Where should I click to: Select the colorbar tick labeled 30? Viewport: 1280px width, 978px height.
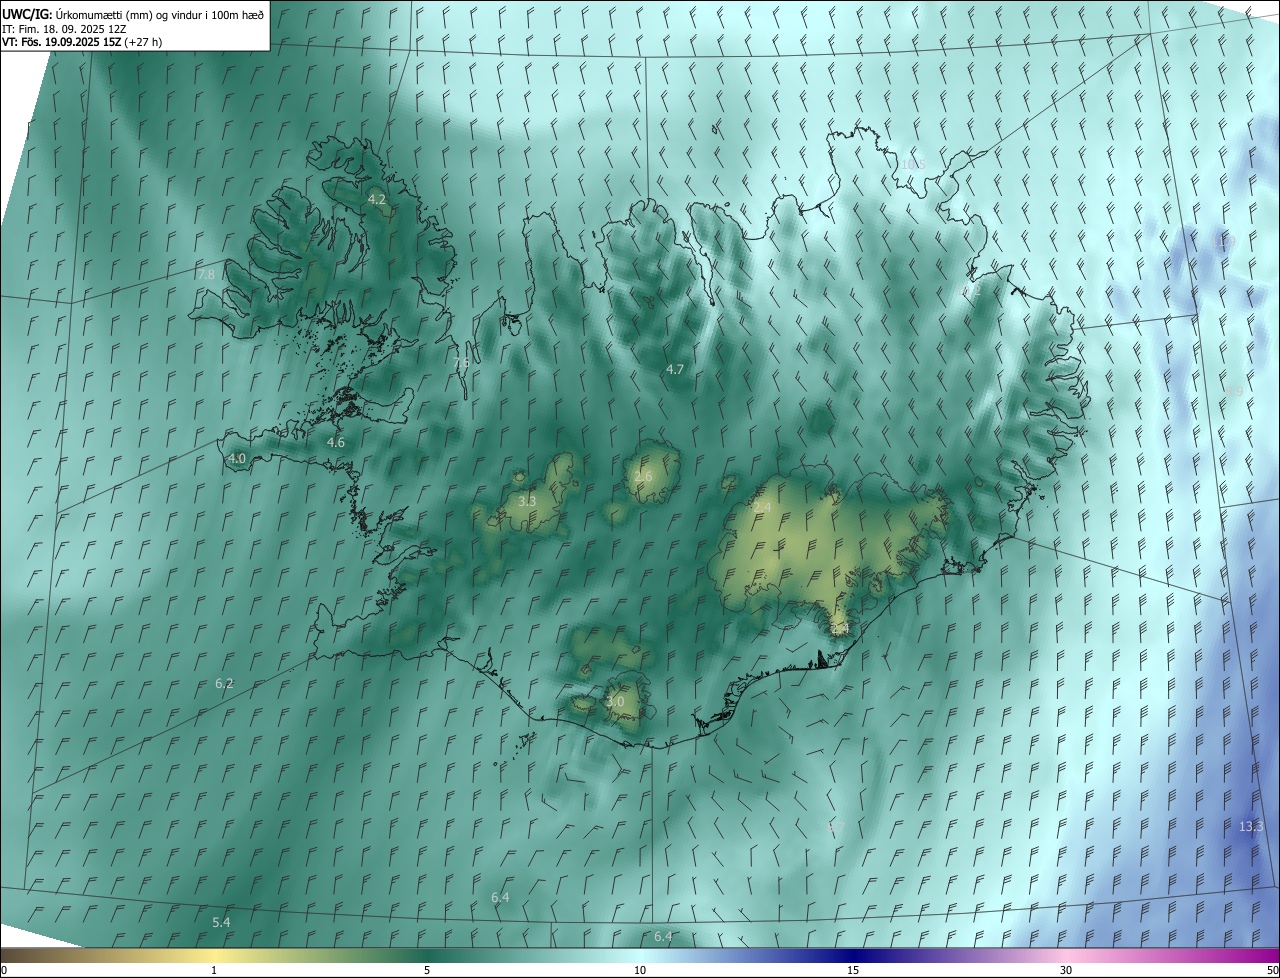coord(1066,970)
